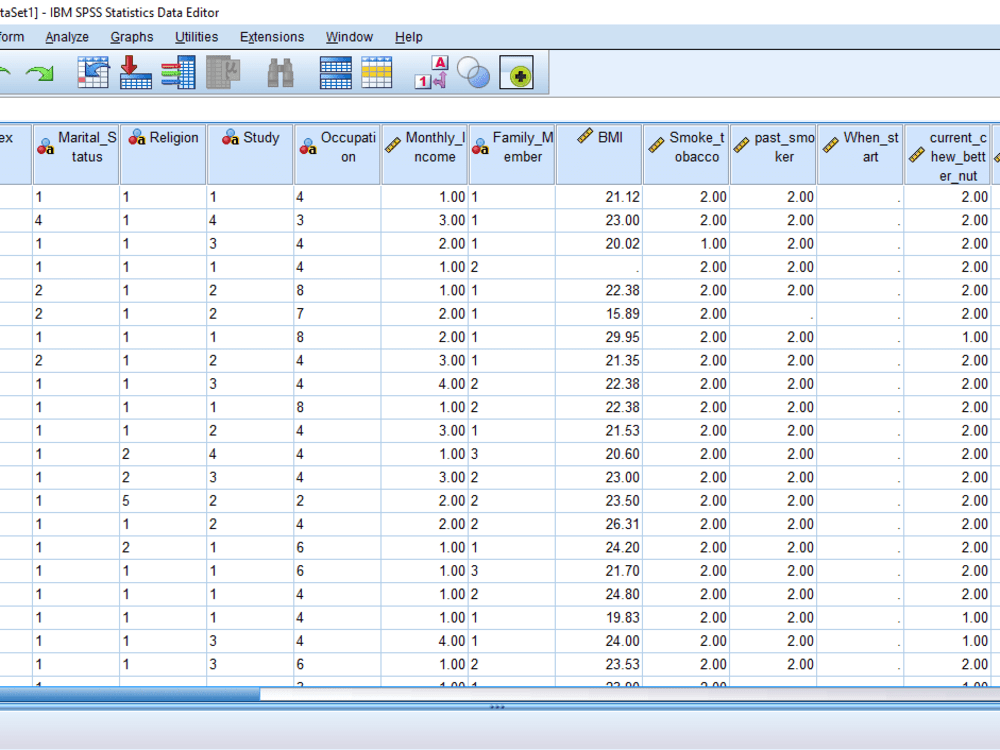
Task: Open the Utilities menu
Action: [196, 37]
